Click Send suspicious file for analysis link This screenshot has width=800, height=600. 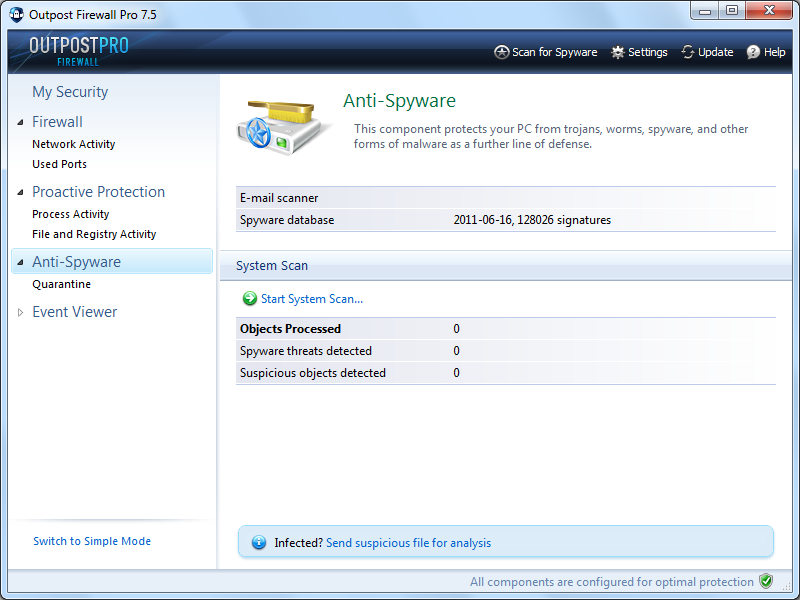point(408,543)
